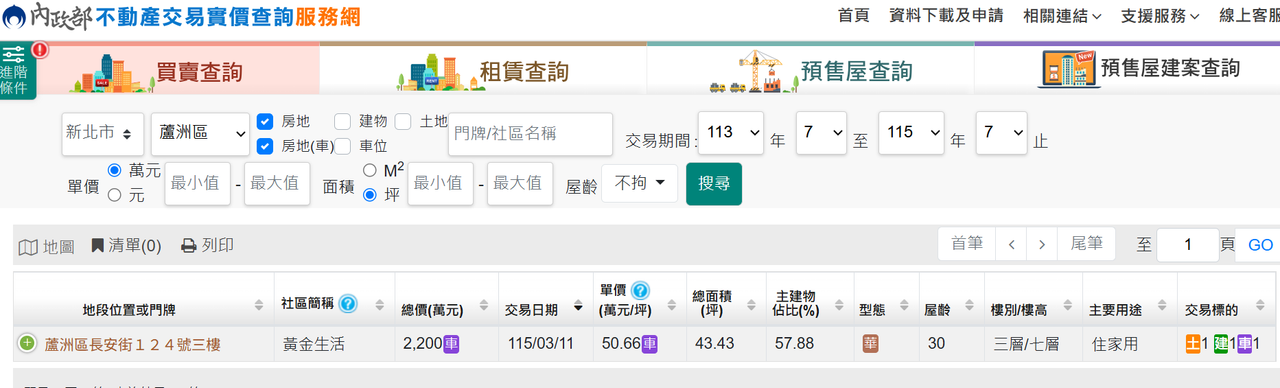Click the help icon beside 社區簡稱

(x=348, y=303)
